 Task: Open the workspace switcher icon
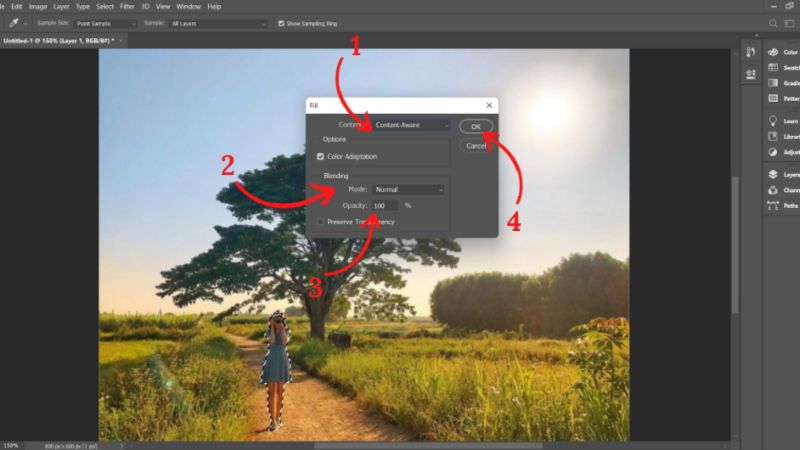click(x=789, y=23)
